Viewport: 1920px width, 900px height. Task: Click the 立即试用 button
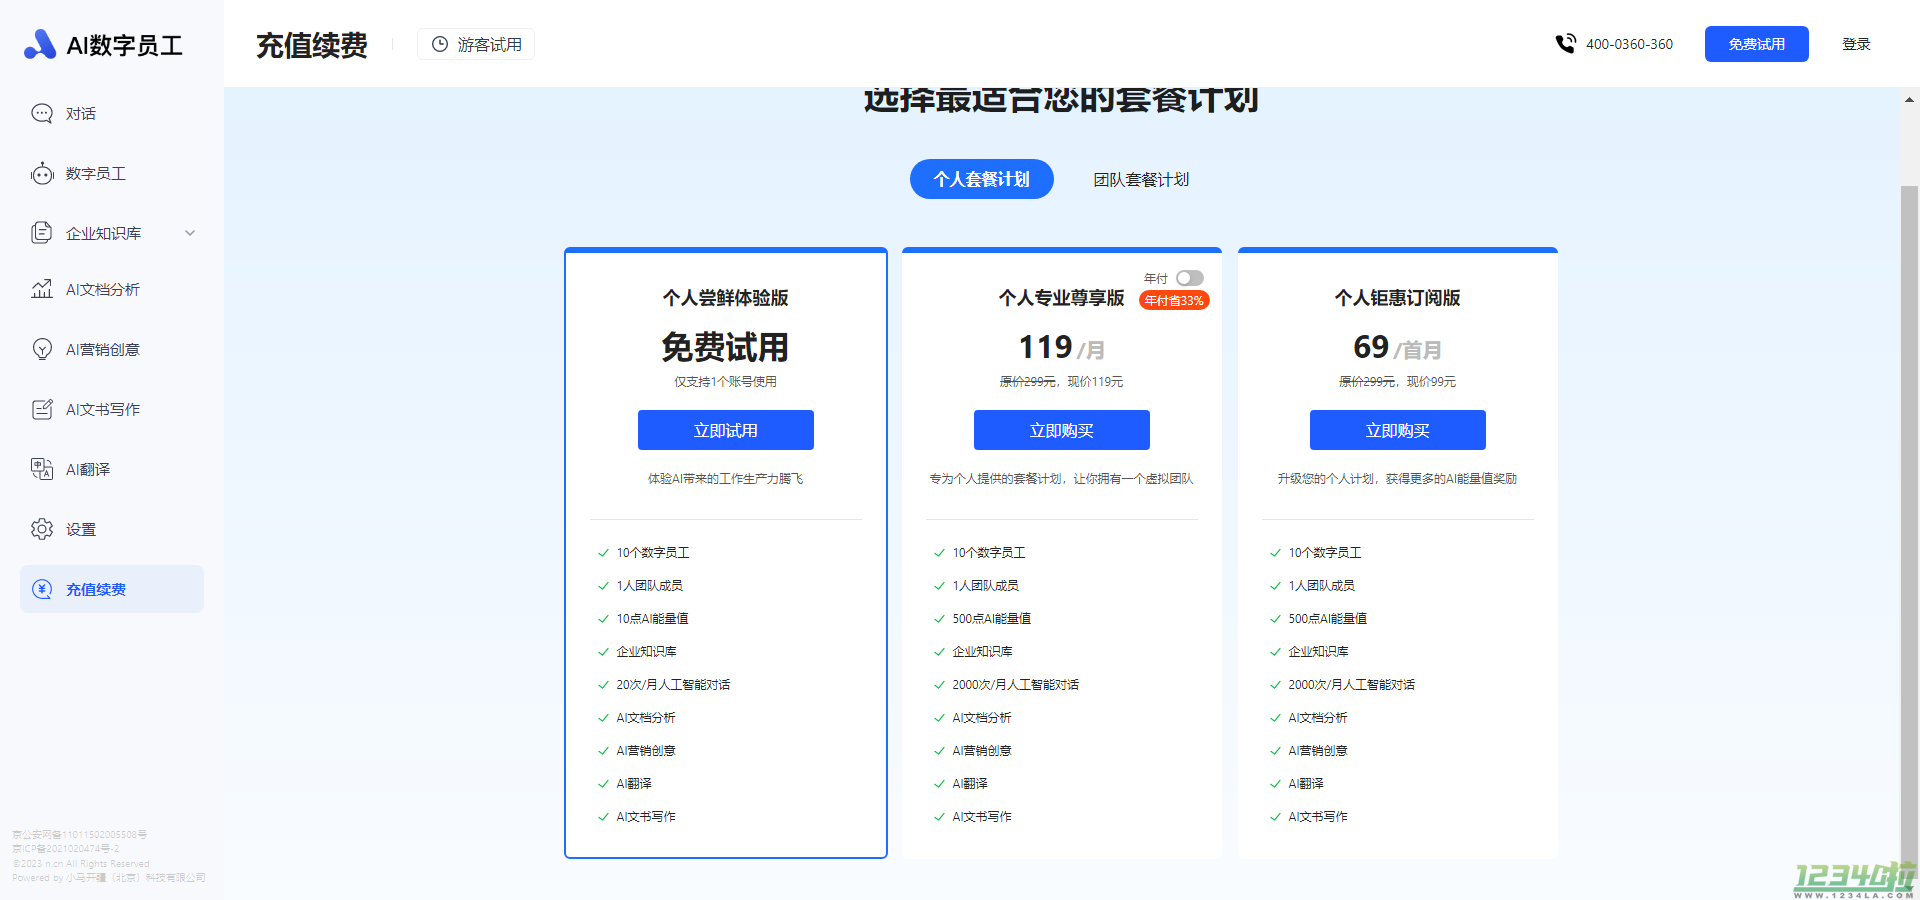click(x=726, y=430)
